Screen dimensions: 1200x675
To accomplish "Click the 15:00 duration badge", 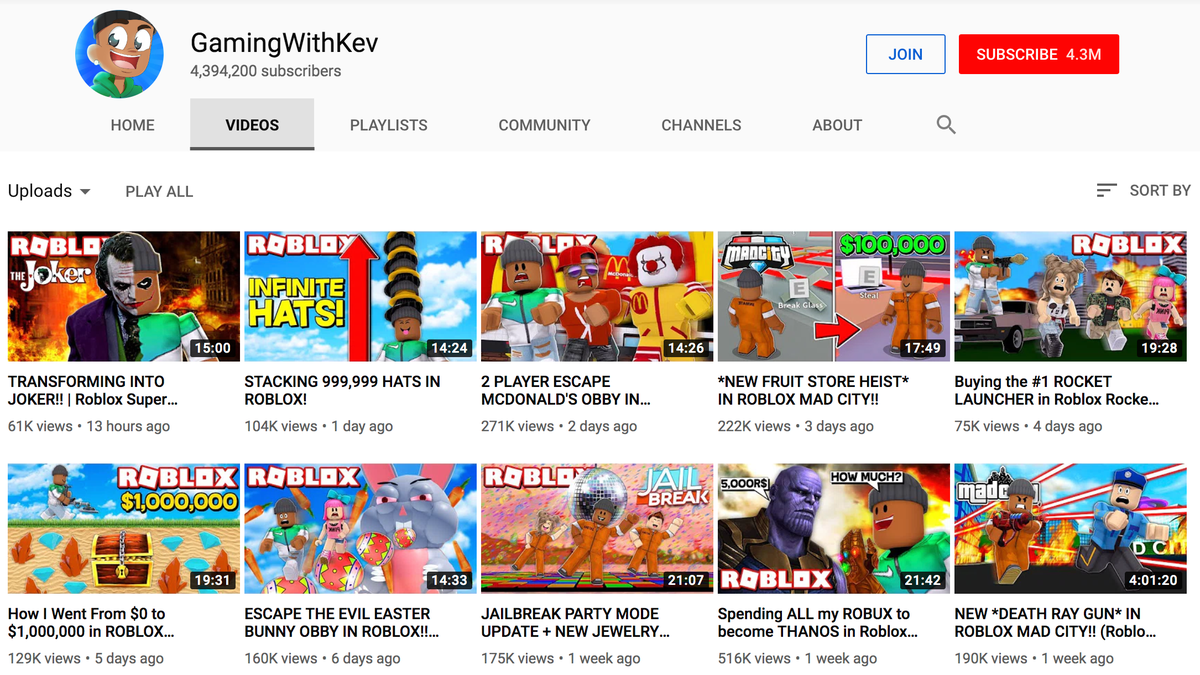I will point(212,348).
